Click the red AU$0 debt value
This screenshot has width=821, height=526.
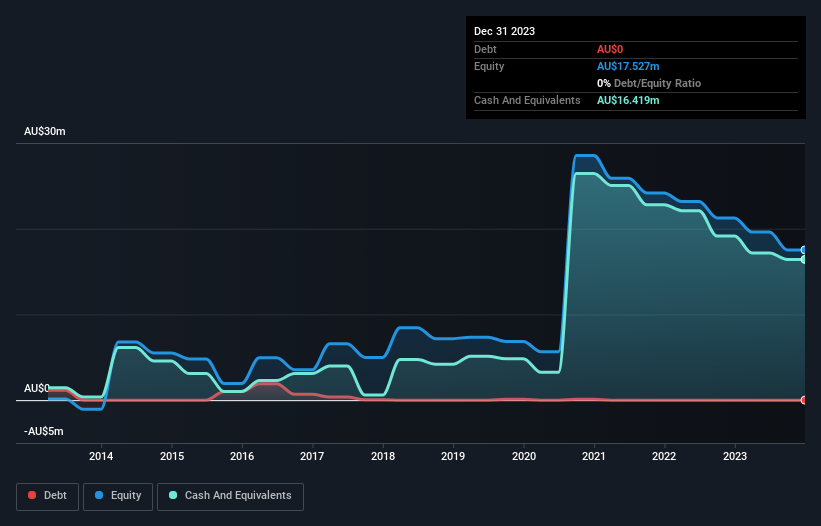610,49
